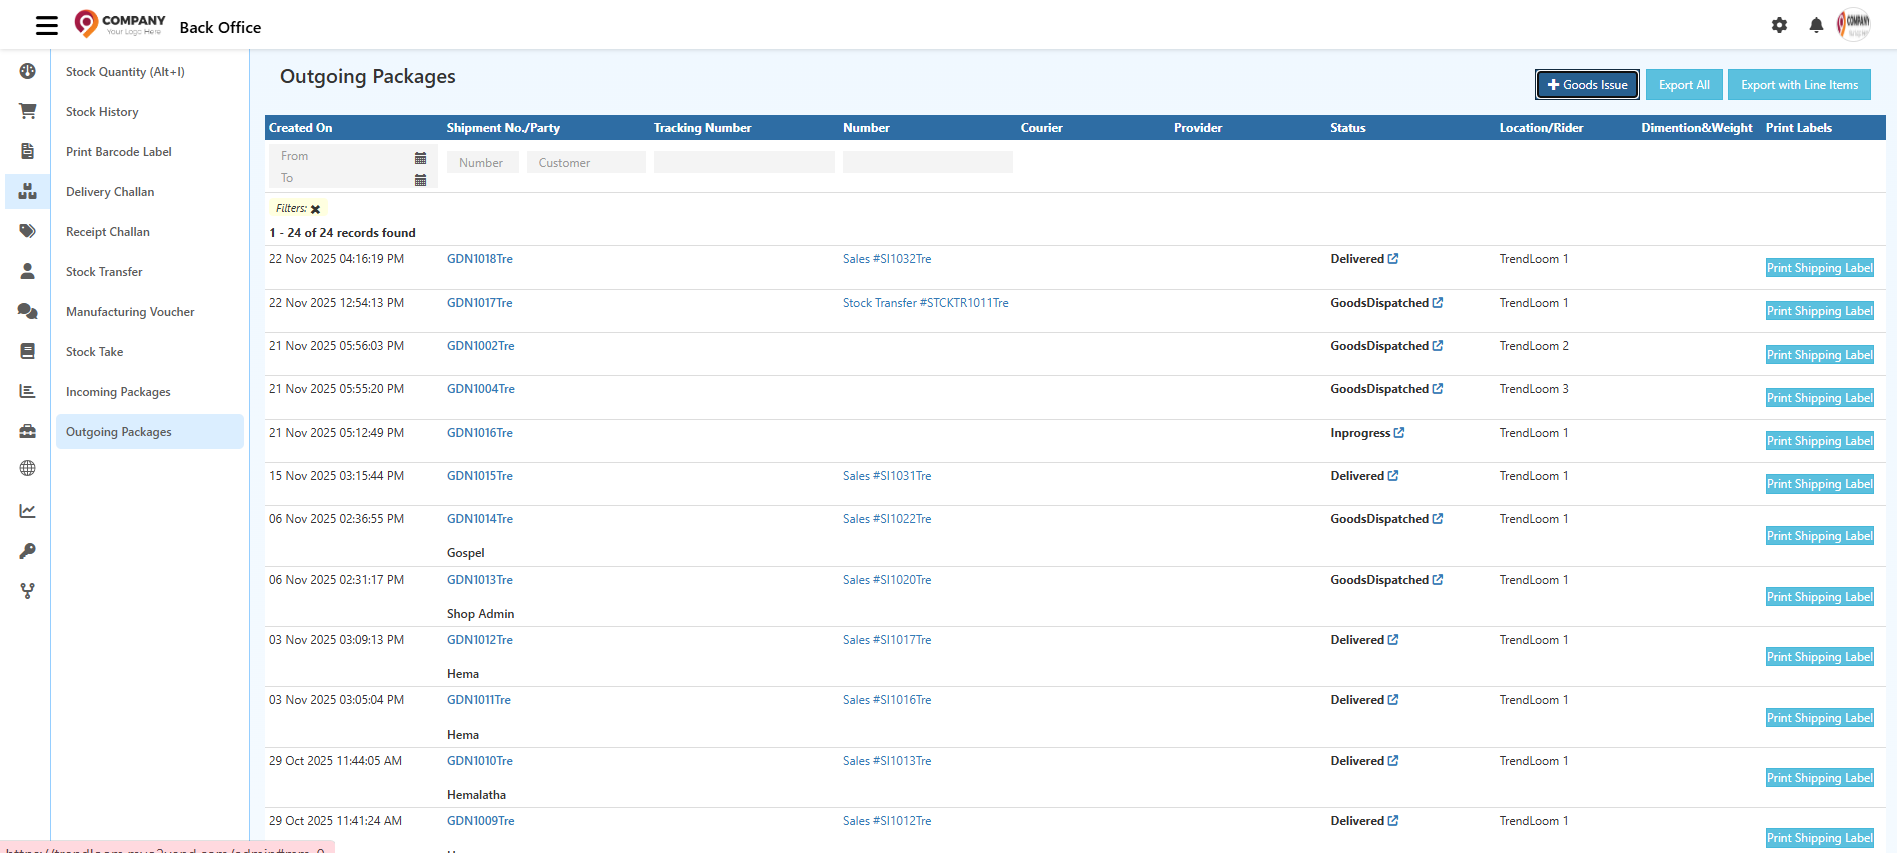
Task: Open GoodsDispatched link icon for GDN1017Tre
Action: coord(1438,302)
